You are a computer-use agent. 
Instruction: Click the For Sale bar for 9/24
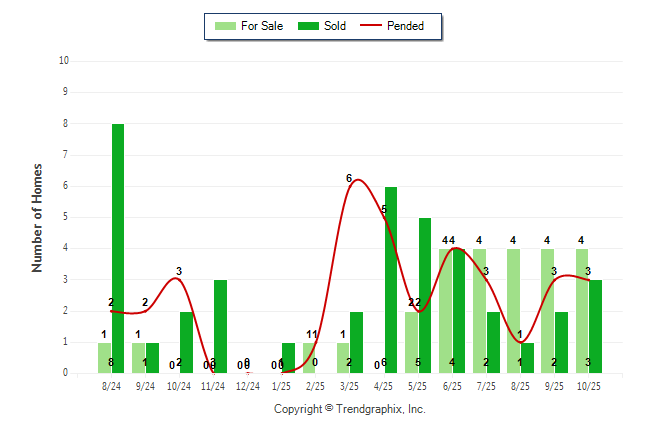coord(139,357)
